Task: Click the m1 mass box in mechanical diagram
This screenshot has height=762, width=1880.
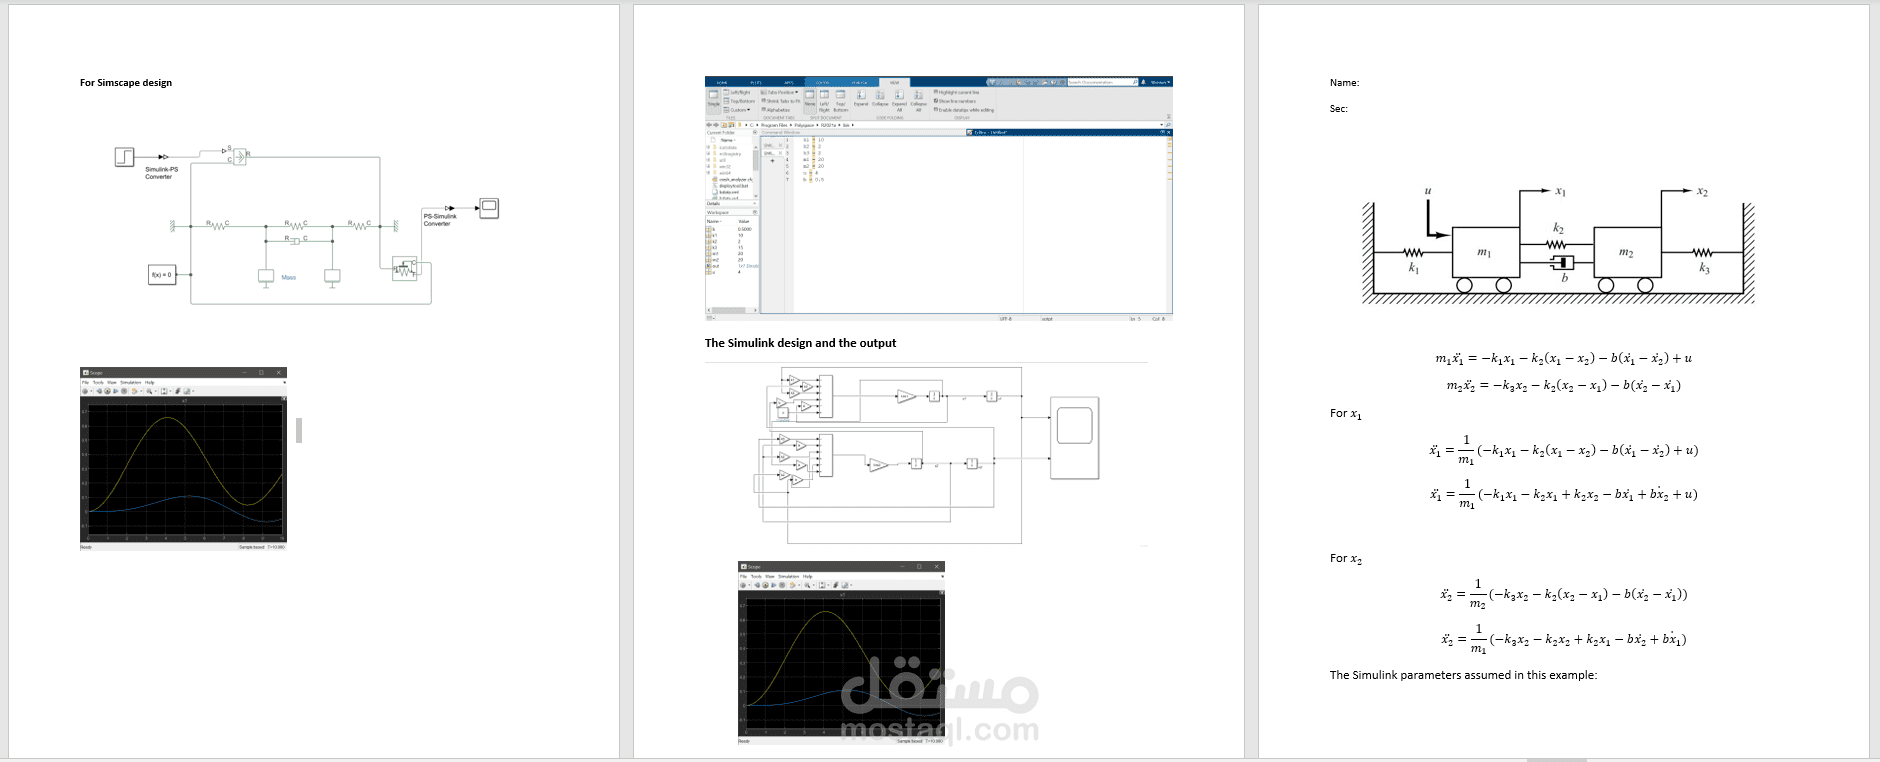Action: point(1485,253)
